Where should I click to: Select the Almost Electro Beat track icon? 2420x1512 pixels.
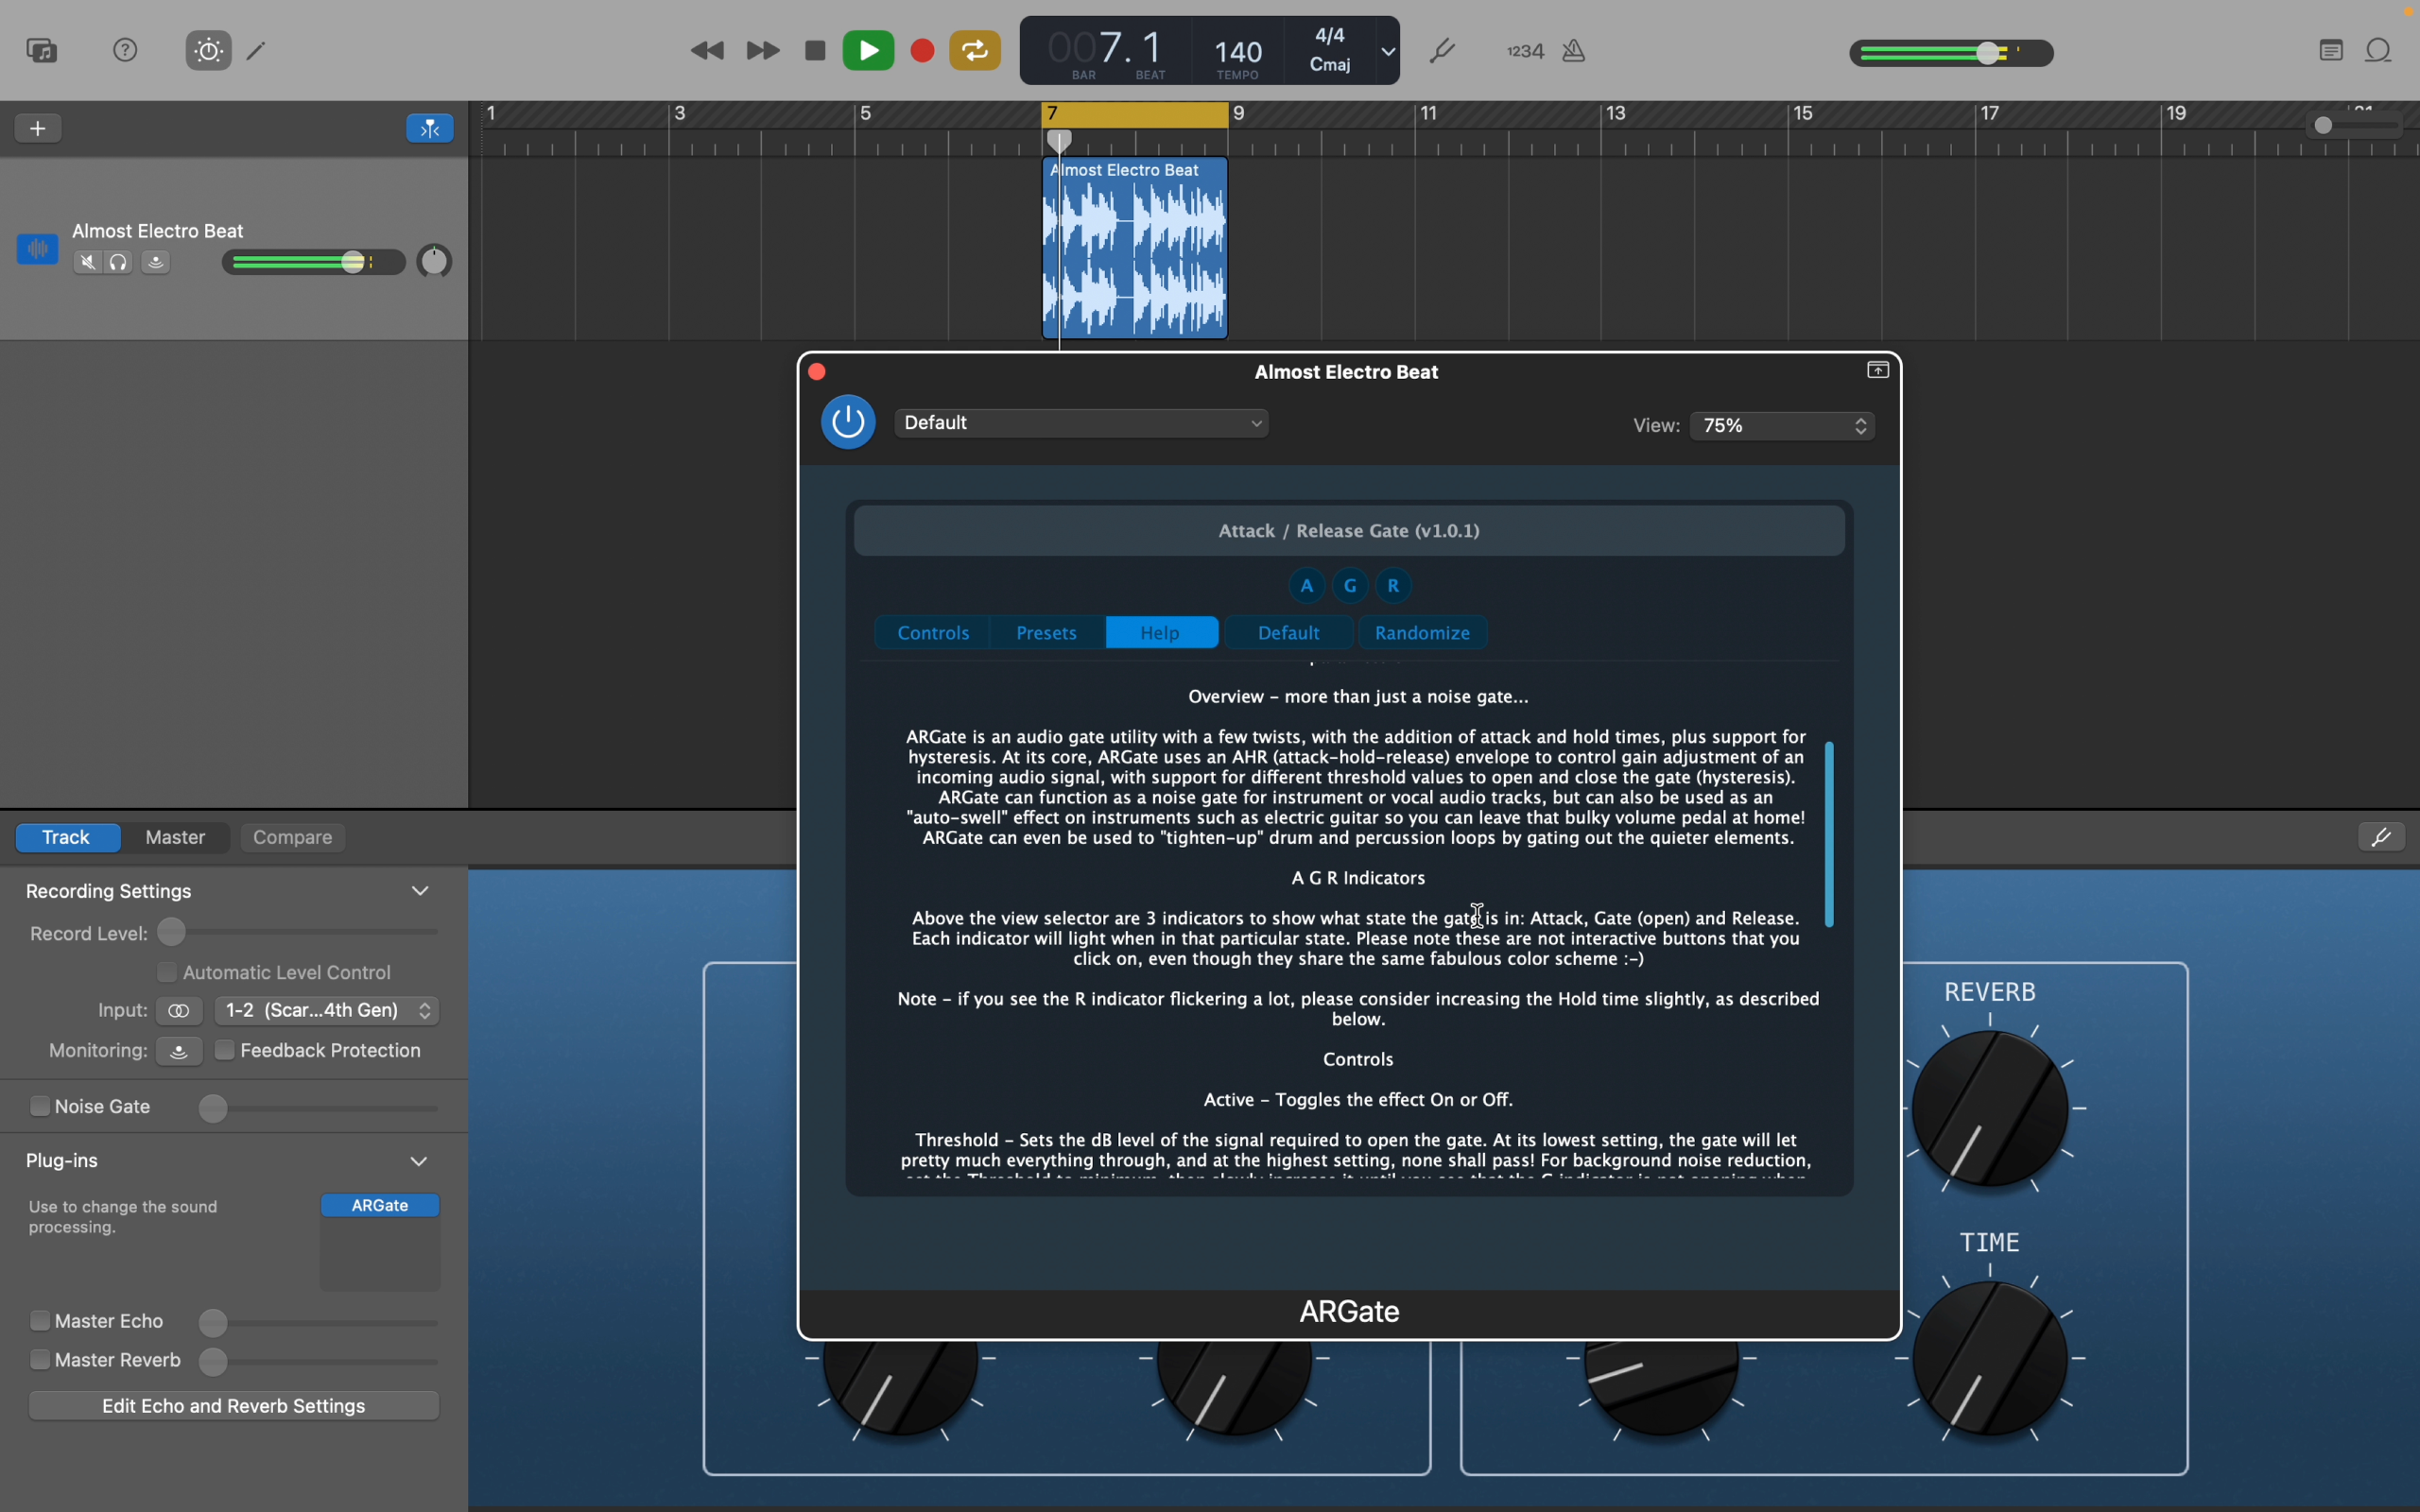38,249
